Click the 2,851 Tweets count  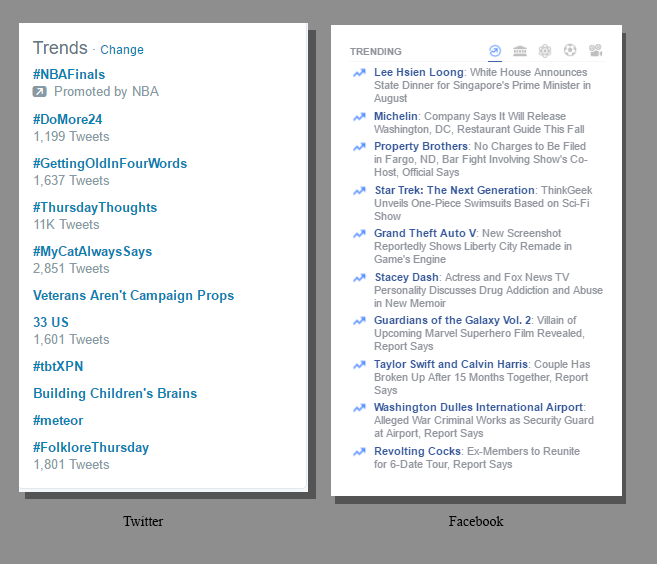71,269
